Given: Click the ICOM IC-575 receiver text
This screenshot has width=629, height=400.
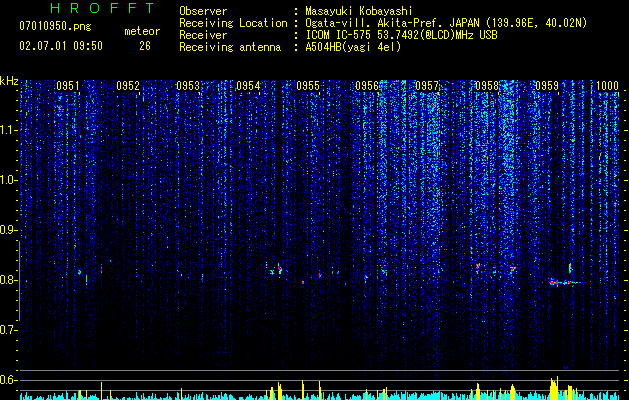Looking at the screenshot, I should click(x=401, y=35).
